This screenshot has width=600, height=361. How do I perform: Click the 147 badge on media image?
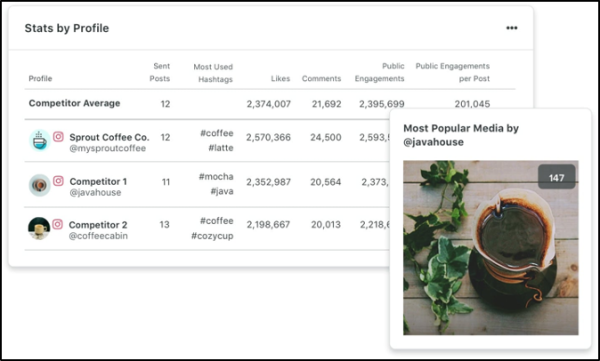pos(556,177)
